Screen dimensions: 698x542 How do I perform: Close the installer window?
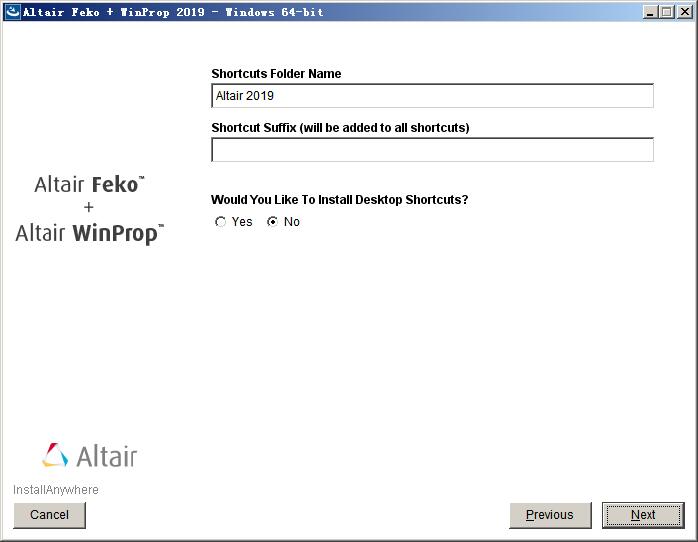(684, 12)
